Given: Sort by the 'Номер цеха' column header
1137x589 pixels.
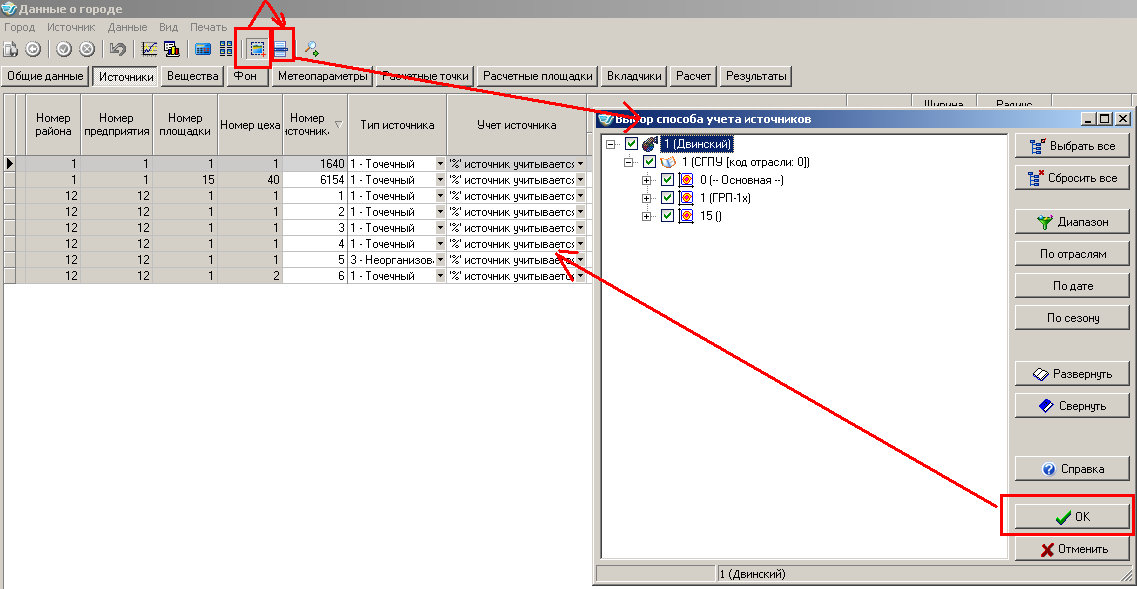Looking at the screenshot, I should click(249, 125).
